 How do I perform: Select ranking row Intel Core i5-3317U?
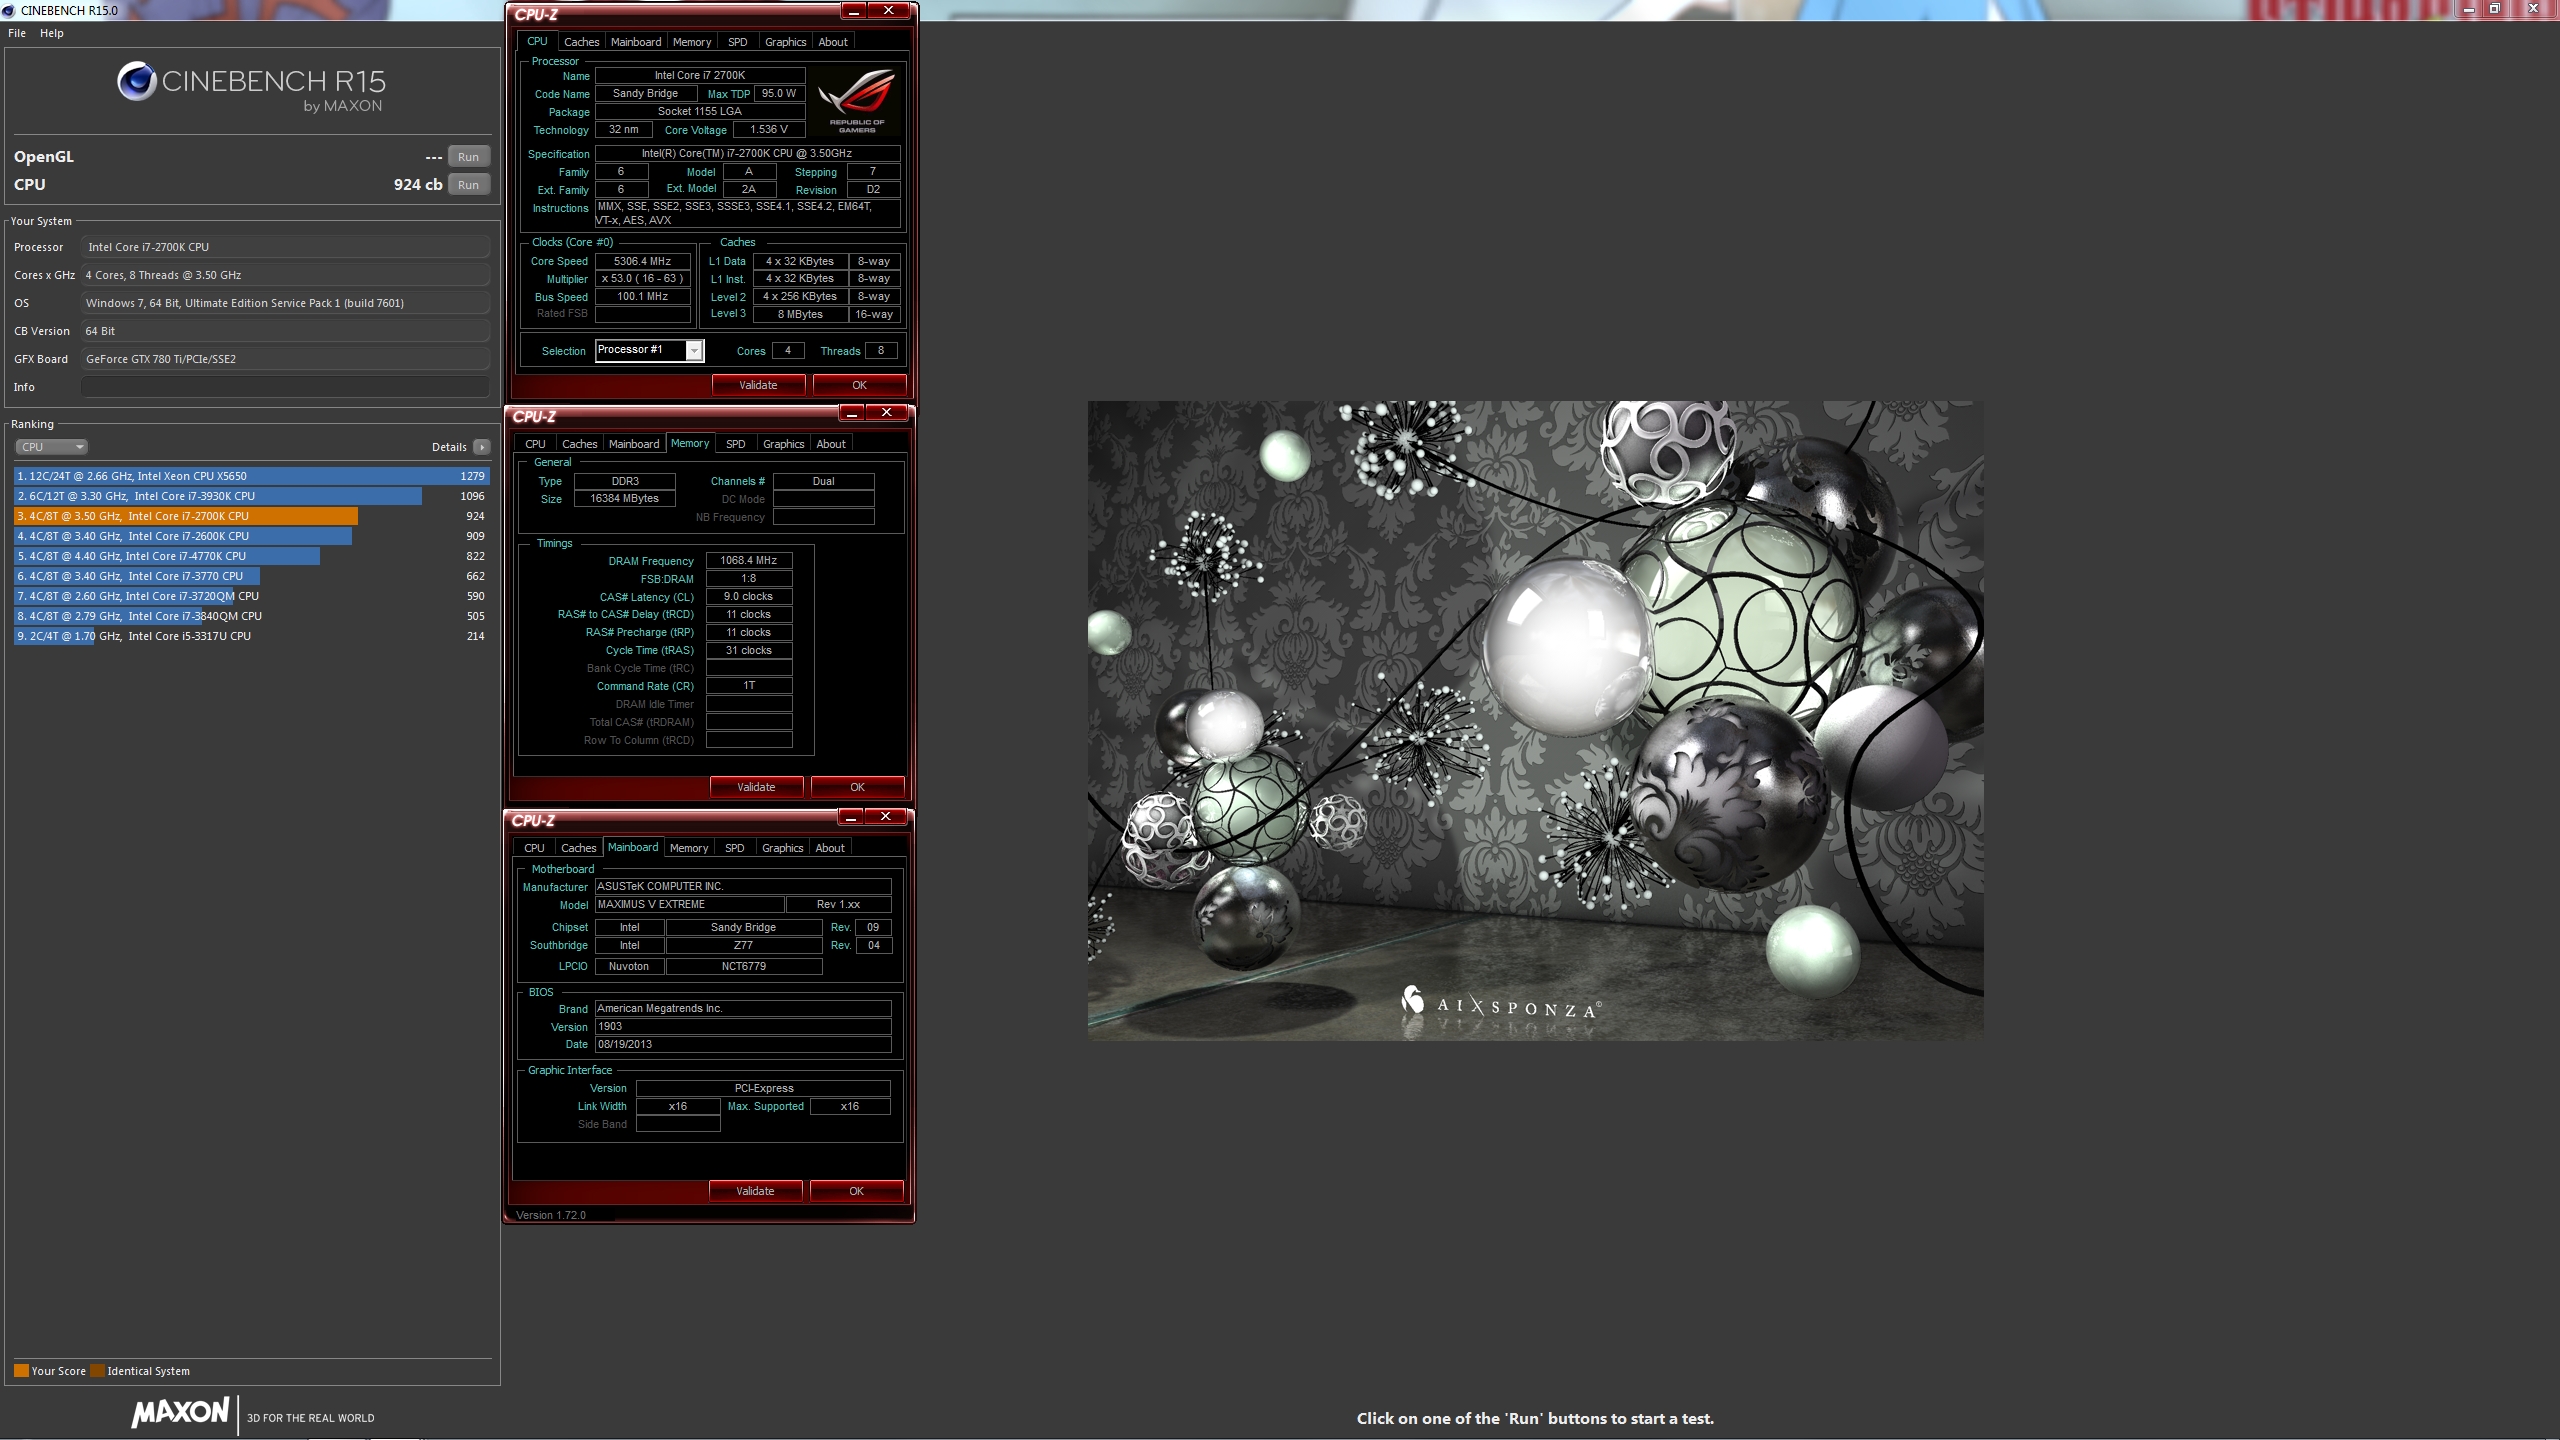(x=251, y=636)
